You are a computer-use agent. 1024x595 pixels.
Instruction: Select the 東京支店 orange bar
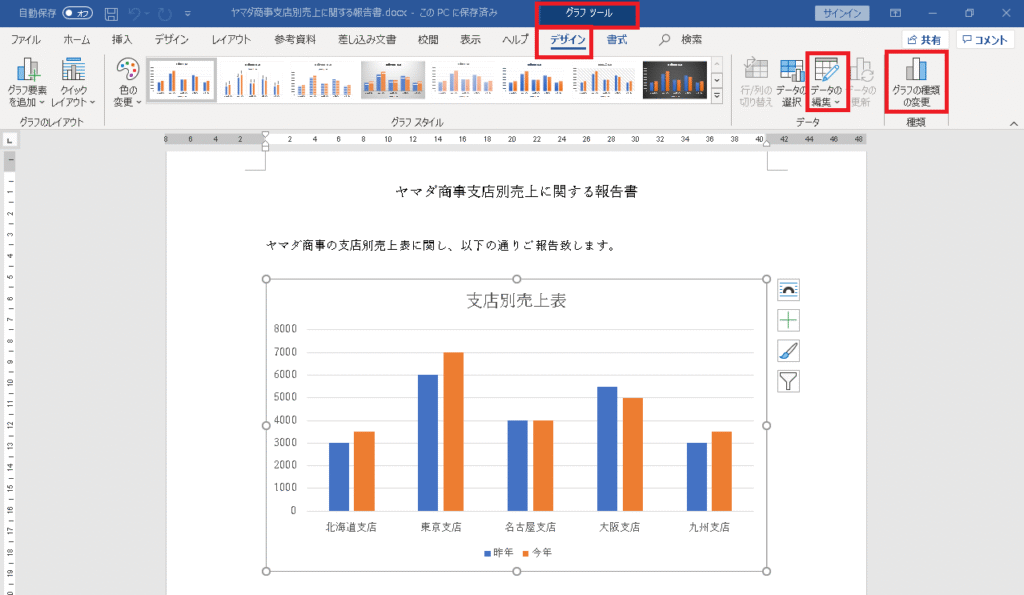[453, 432]
